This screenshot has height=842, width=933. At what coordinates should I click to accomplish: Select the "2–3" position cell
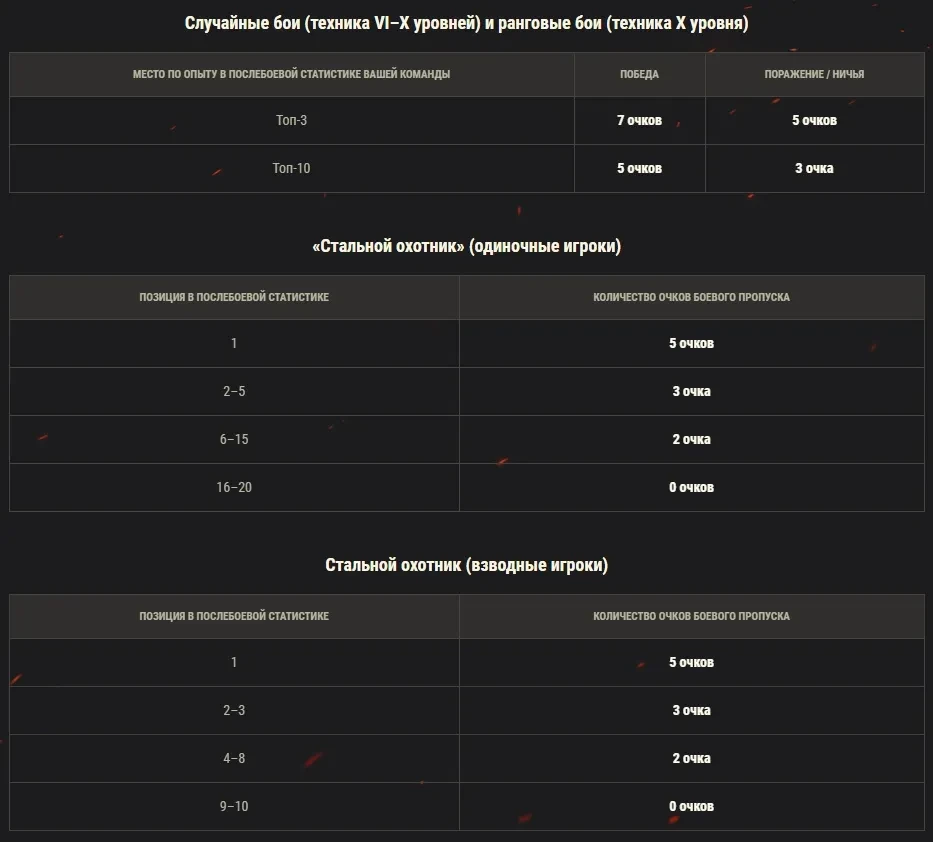[x=234, y=711]
